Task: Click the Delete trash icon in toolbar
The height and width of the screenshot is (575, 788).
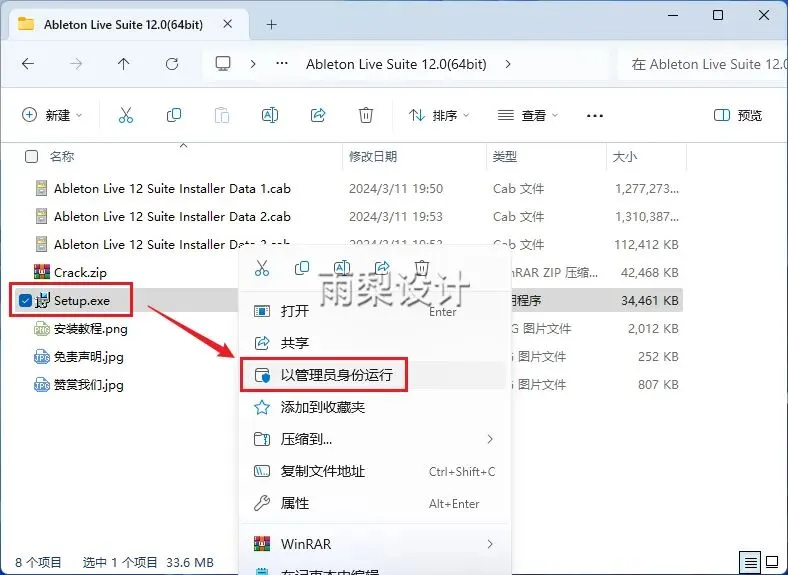Action: (366, 115)
